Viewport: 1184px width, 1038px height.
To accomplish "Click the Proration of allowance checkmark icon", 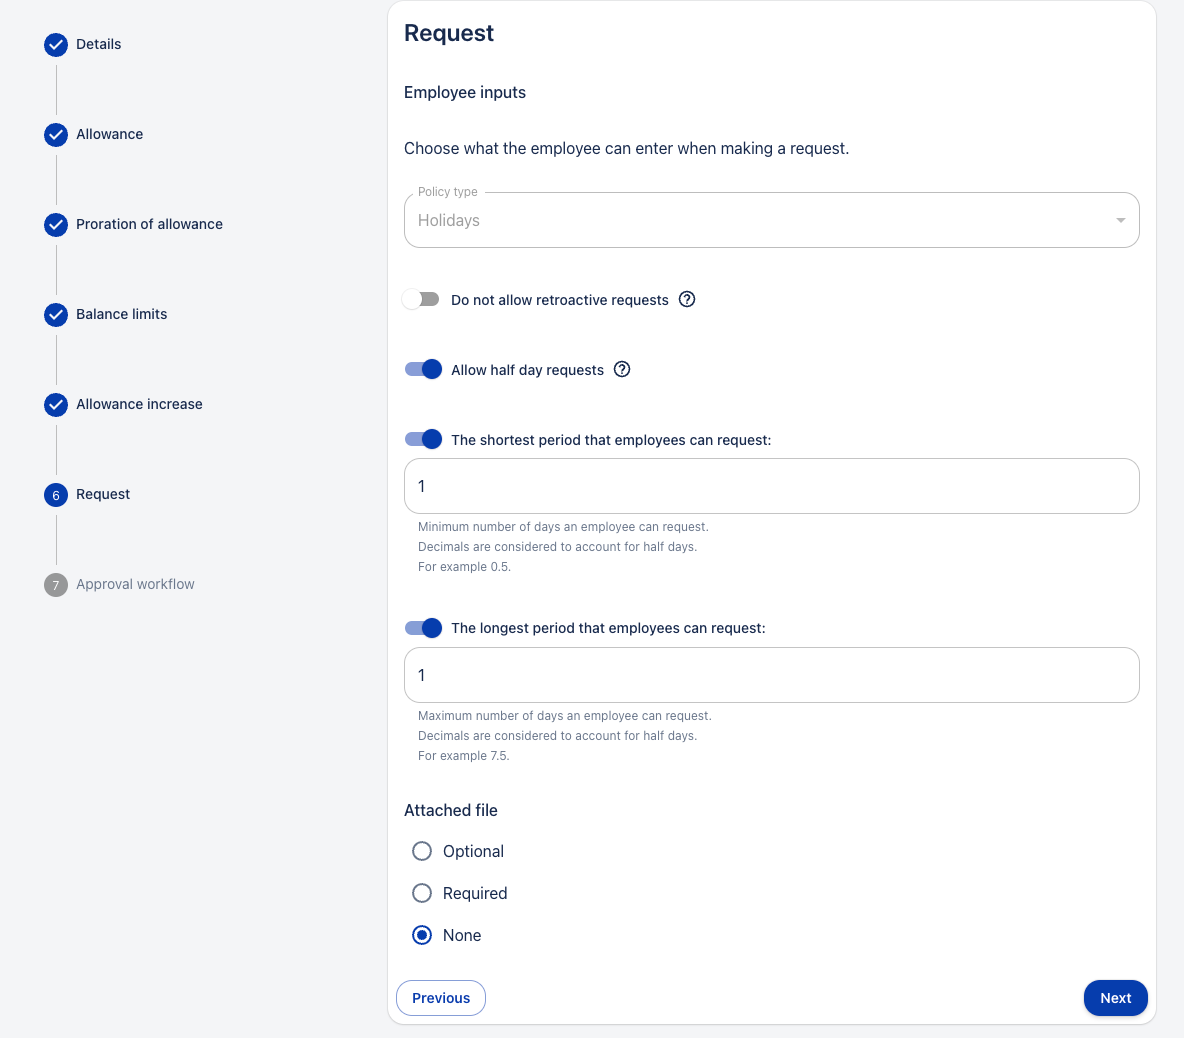I will (x=56, y=225).
